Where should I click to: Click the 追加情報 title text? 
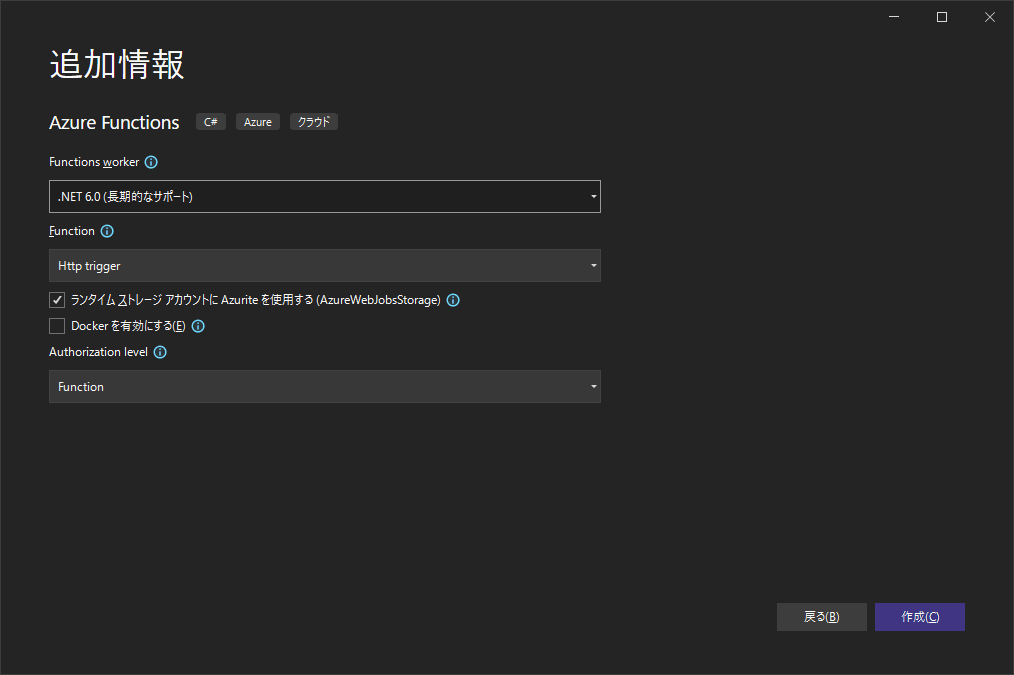117,65
